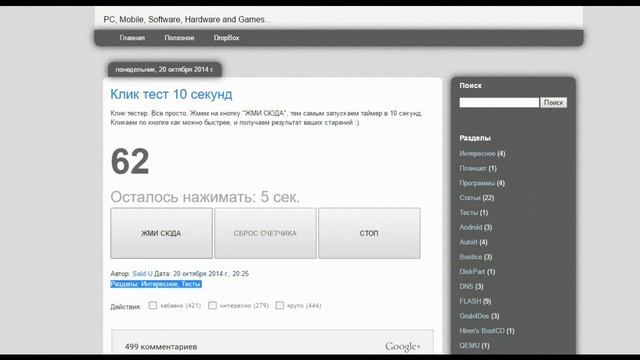Click the Разделы sidebar heading
Image resolution: width=640 pixels, height=360 pixels.
475,138
